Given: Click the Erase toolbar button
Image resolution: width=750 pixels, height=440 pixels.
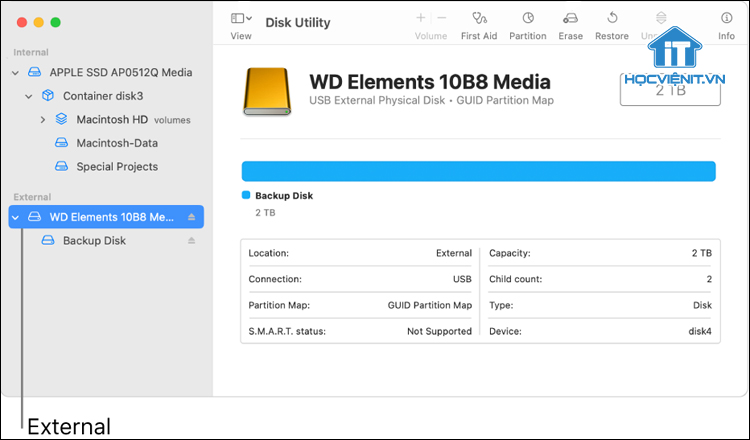Looking at the screenshot, I should 570,26.
